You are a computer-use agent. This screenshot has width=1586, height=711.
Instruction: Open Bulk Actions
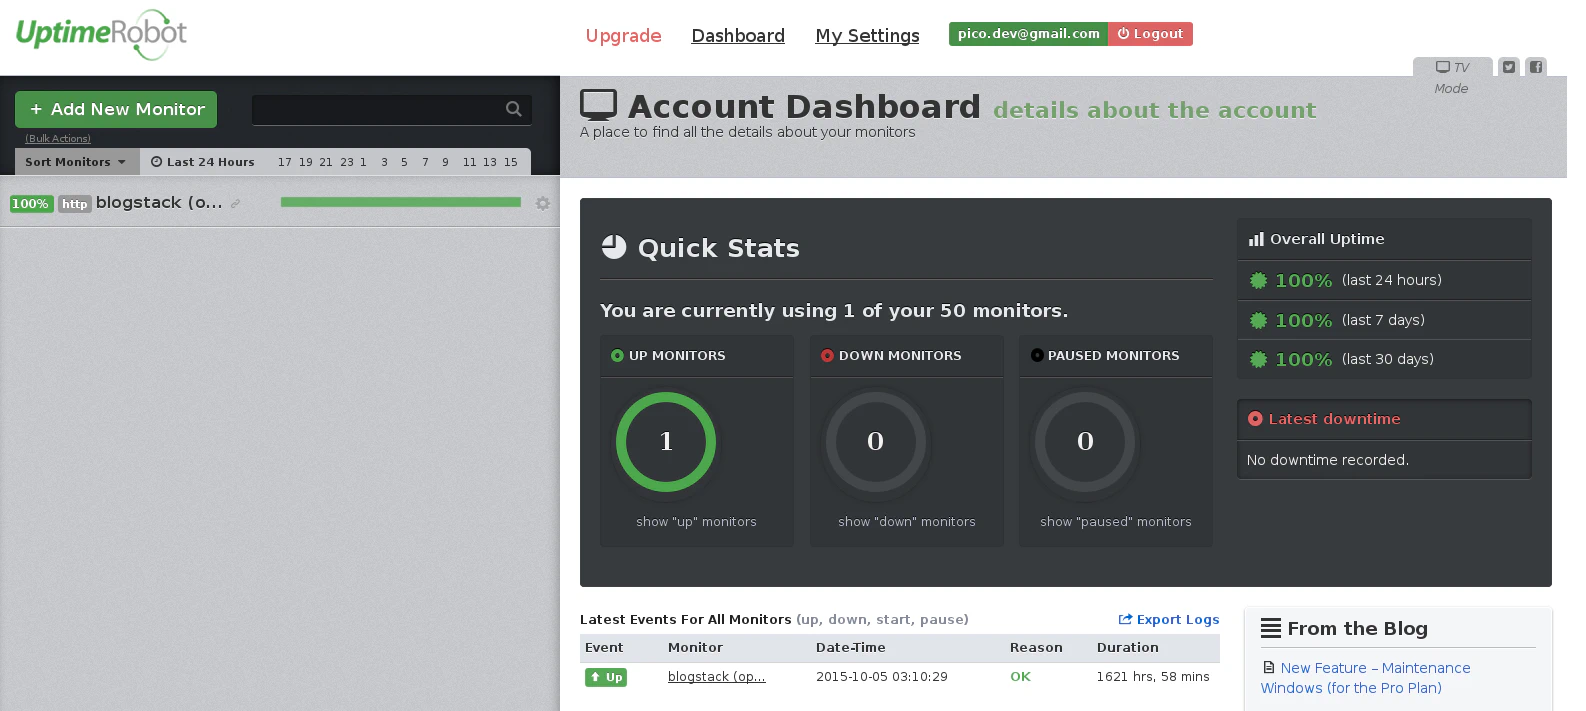pos(58,139)
